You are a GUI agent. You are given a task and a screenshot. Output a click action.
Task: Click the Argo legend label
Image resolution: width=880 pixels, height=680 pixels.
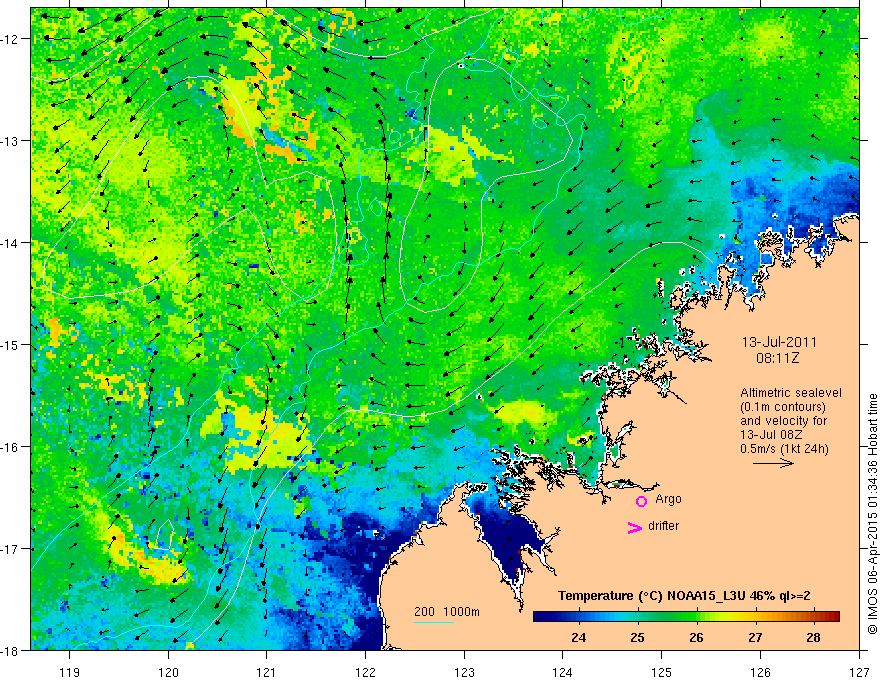pyautogui.click(x=668, y=499)
